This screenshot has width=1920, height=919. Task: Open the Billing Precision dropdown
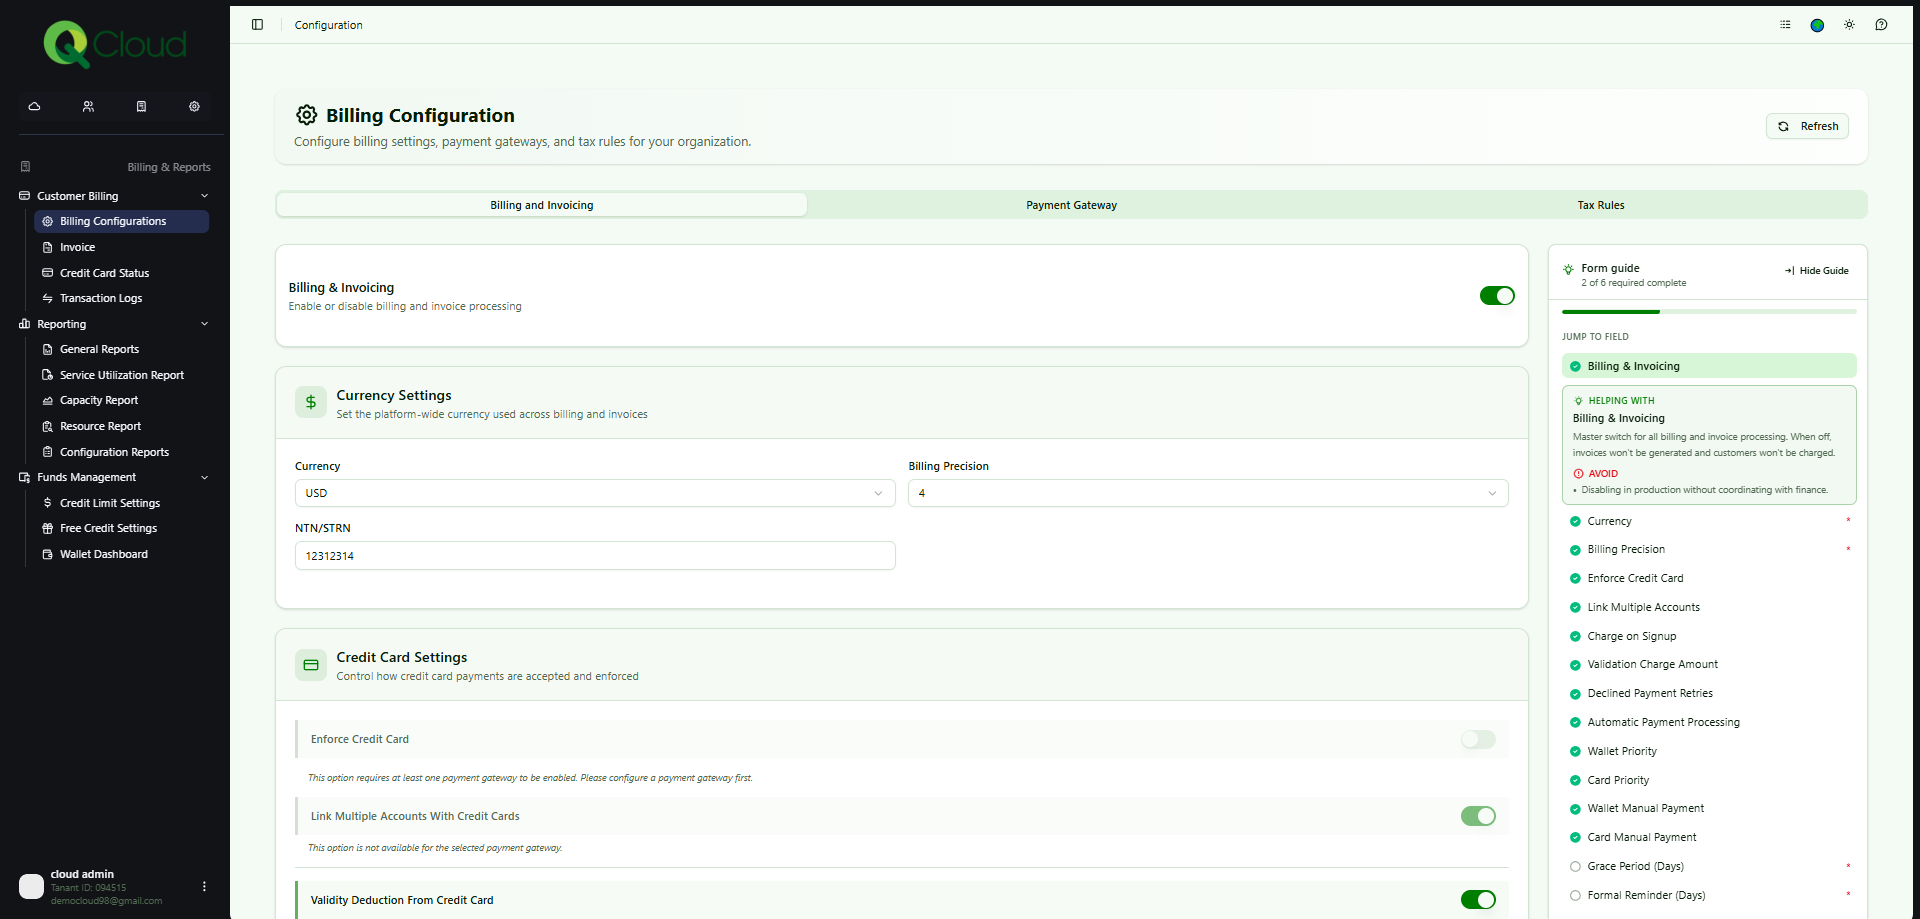click(1208, 493)
